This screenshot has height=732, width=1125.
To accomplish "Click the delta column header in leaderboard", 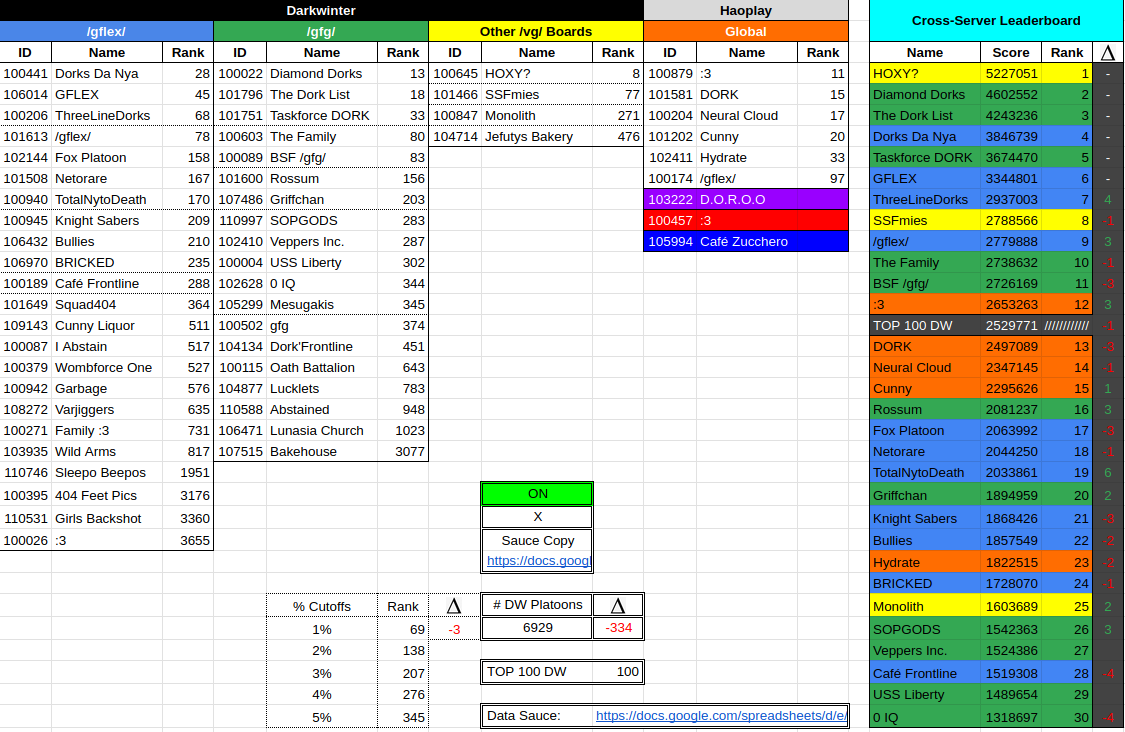I will click(x=1108, y=52).
